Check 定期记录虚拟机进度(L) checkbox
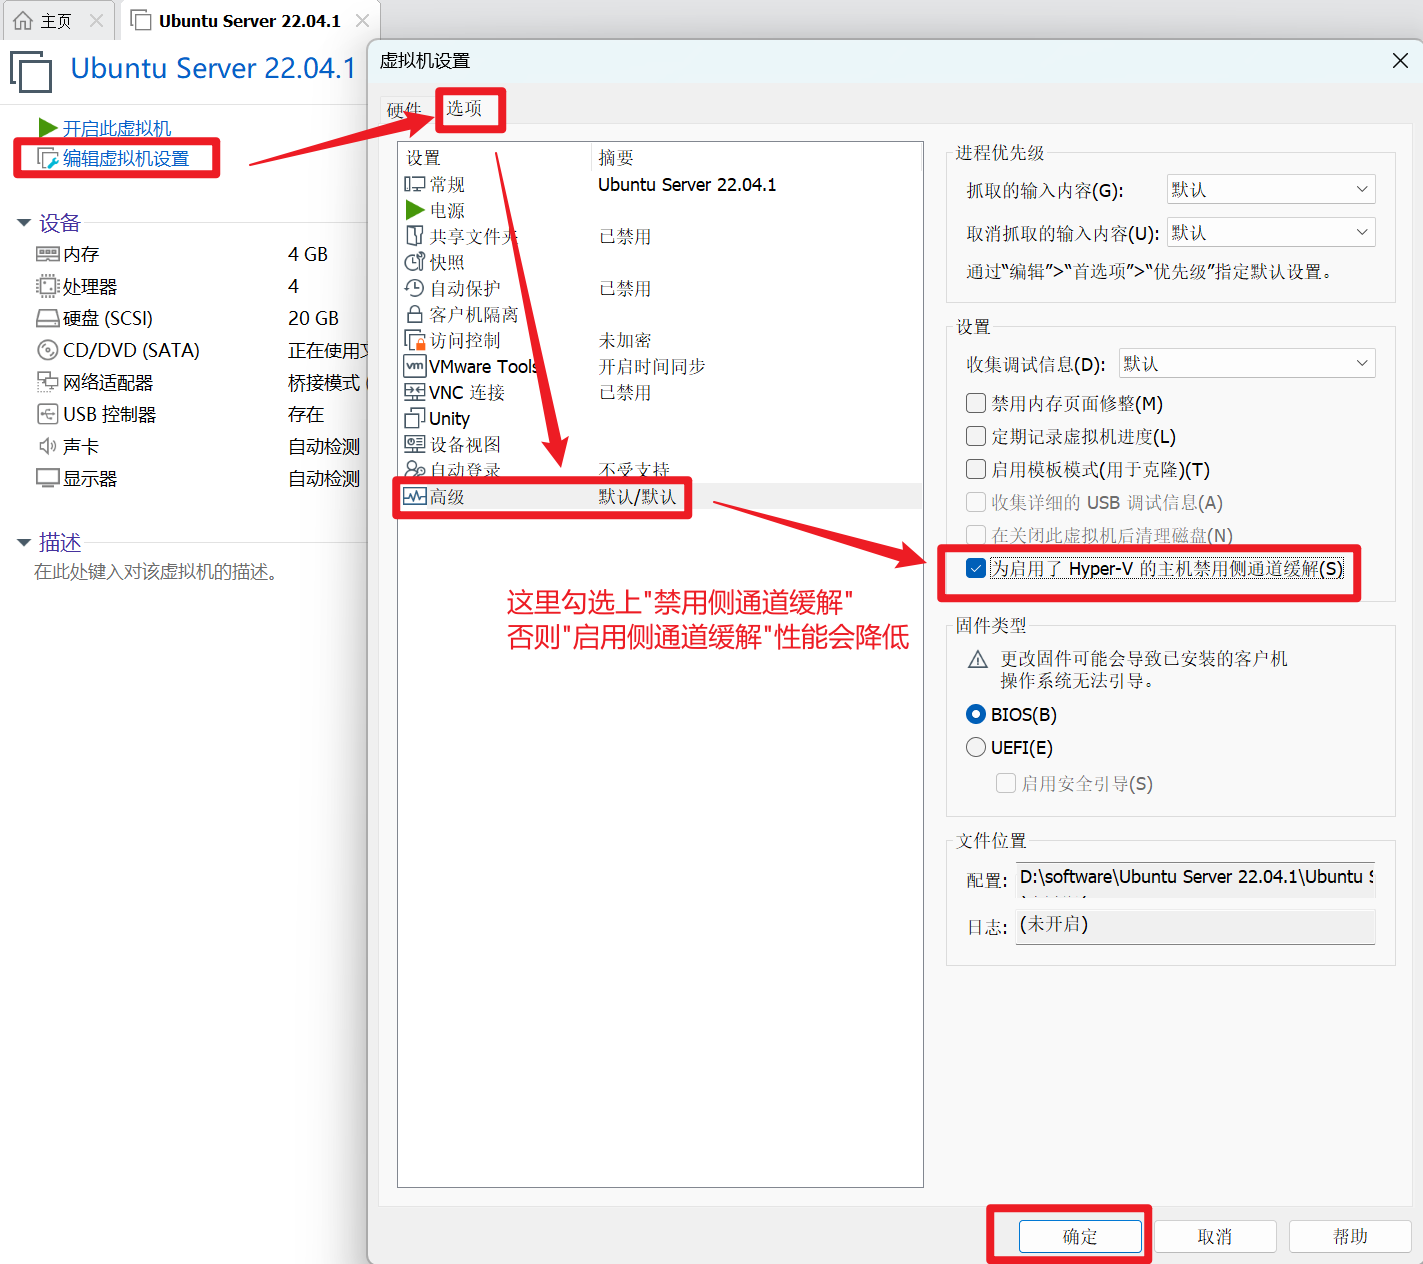1423x1264 pixels. (x=976, y=436)
